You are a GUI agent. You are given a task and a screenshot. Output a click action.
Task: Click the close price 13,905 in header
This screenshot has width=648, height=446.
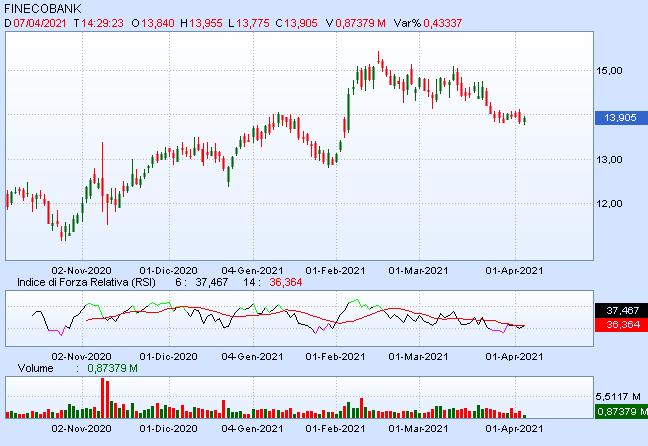tap(301, 23)
